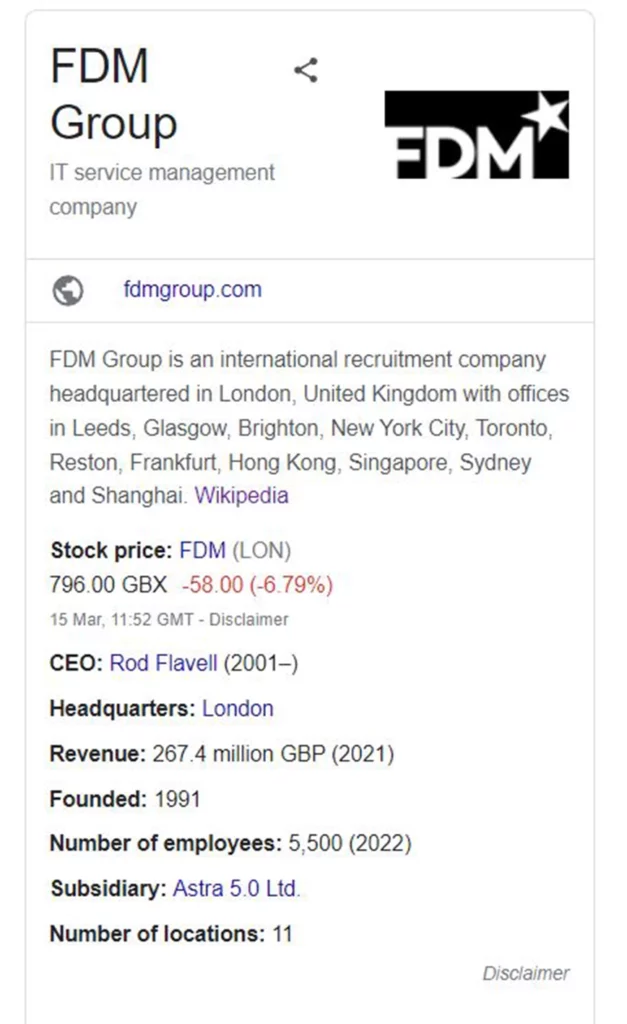The image size is (627, 1024).
Task: Open the FDM logo image
Action: pos(476,135)
